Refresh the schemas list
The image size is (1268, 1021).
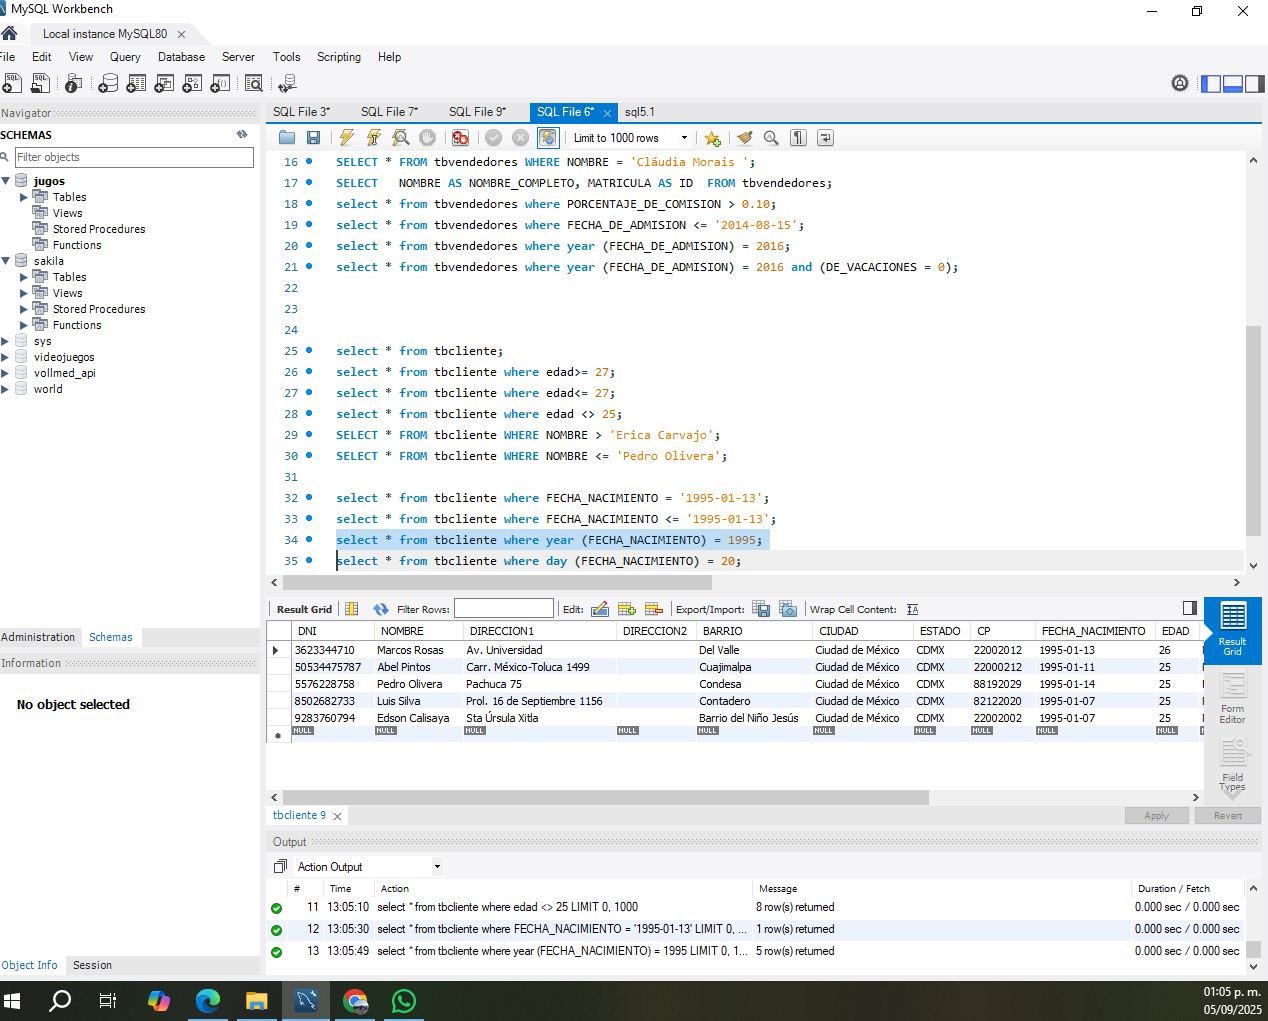pos(242,134)
